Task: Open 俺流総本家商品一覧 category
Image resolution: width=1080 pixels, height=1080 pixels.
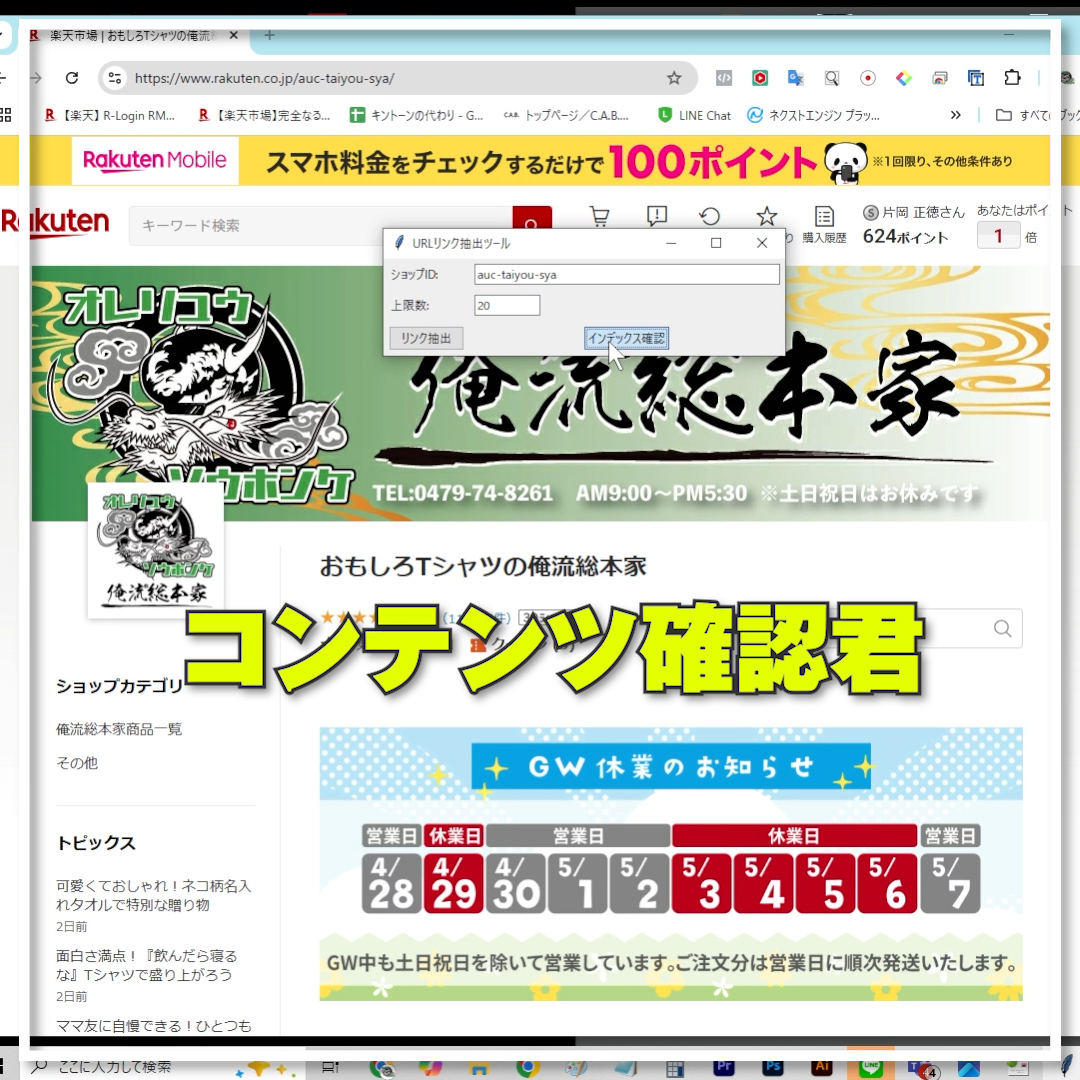Action: click(x=119, y=729)
